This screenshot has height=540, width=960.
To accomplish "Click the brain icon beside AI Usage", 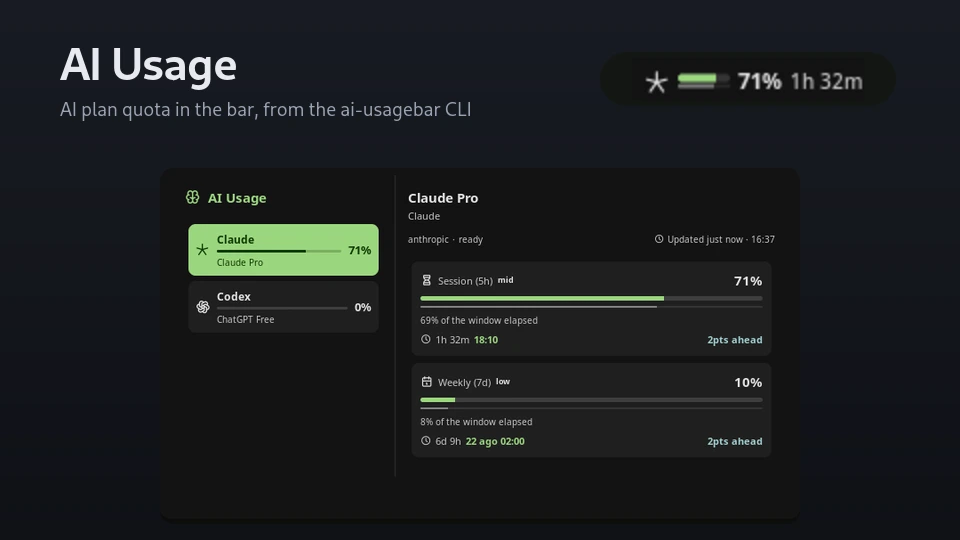I will point(192,197).
